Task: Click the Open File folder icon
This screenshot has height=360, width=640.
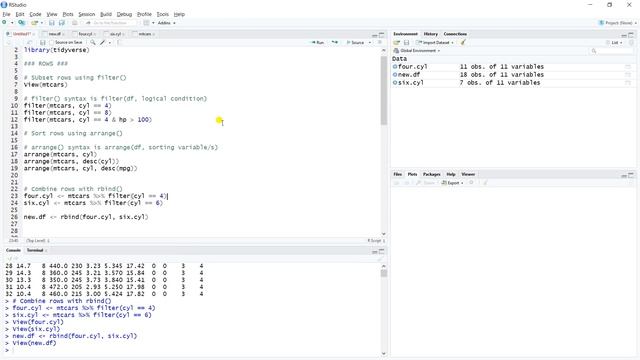Action: click(34, 23)
